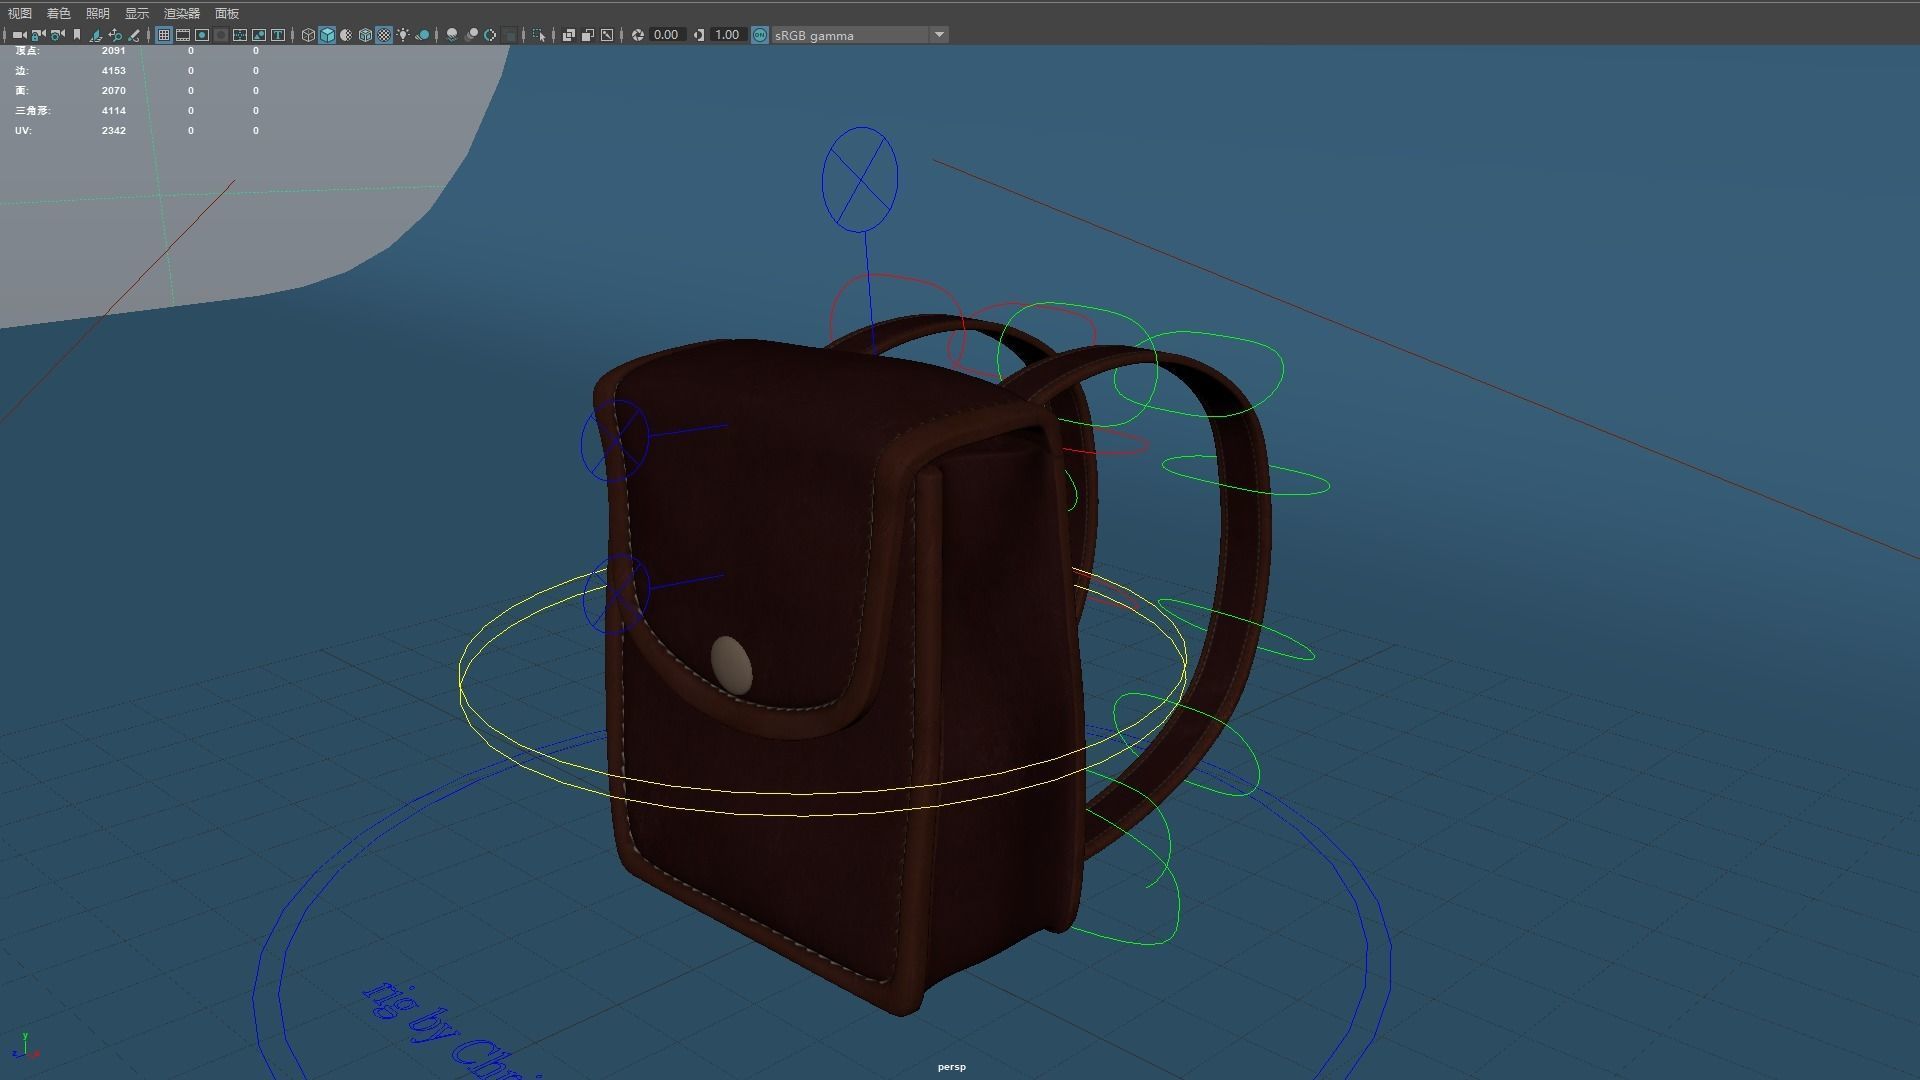Switch to wireframe display mode
Viewport: 1920px width, 1080px height.
click(x=308, y=35)
